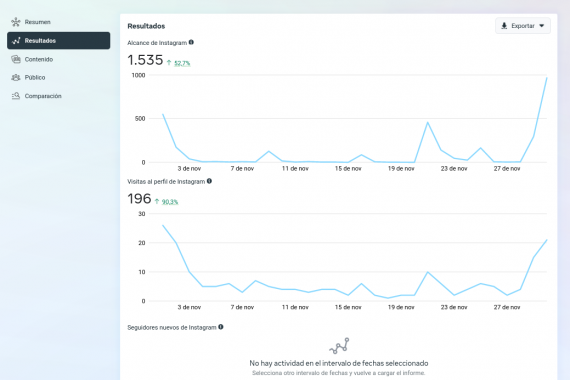Click info icon beside Seguidores nuevos de Instagram

tap(221, 327)
